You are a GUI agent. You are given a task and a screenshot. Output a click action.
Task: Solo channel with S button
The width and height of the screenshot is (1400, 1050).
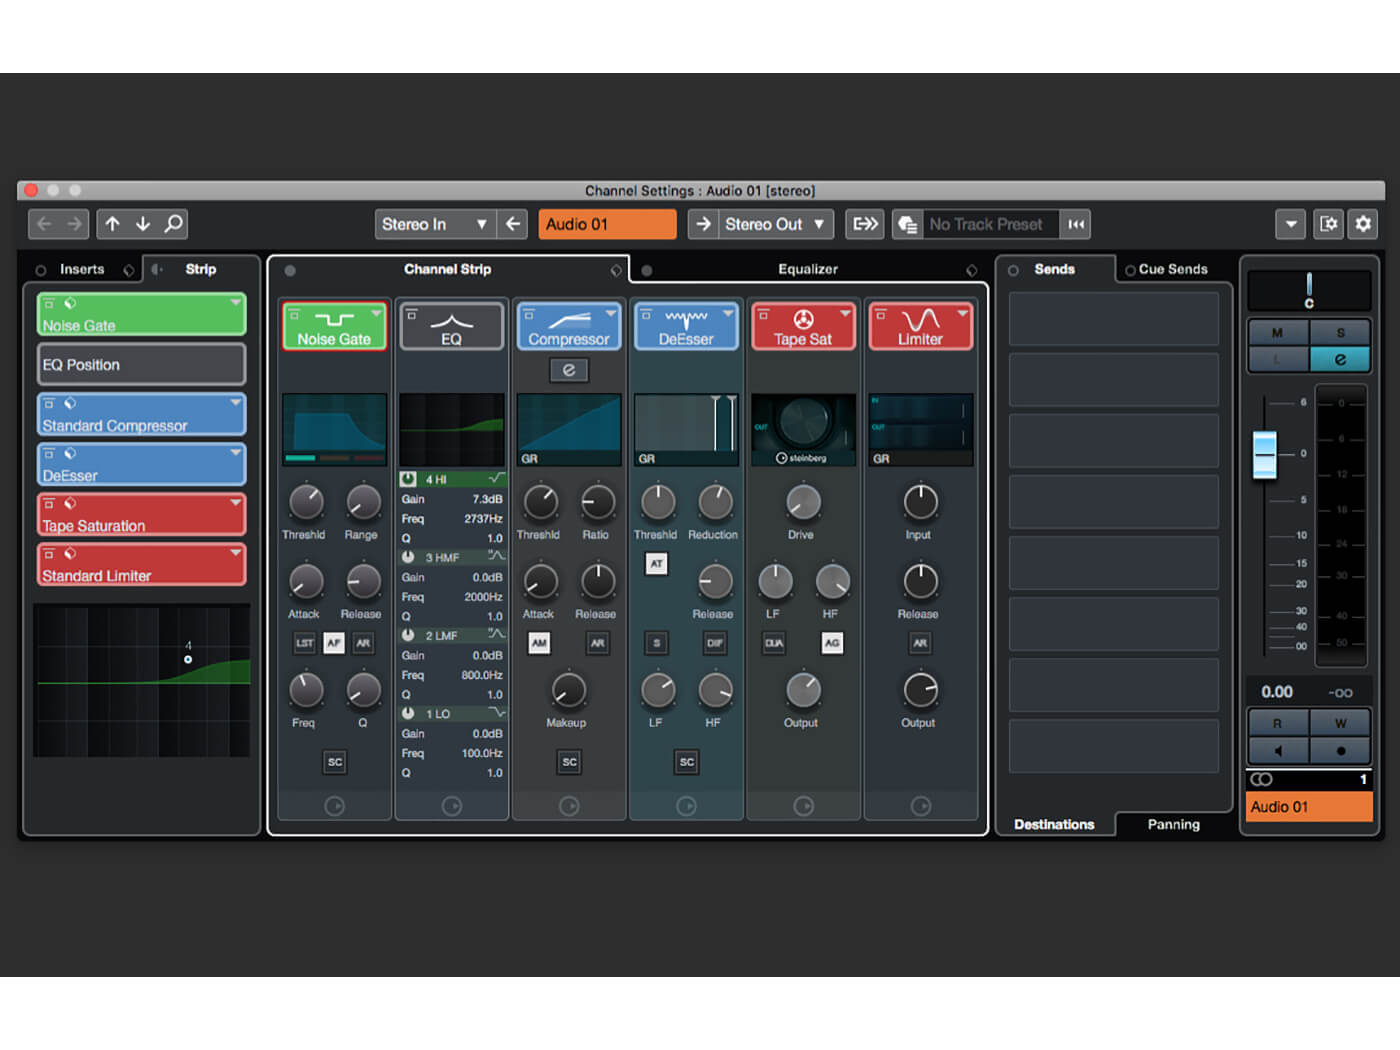pos(1340,332)
